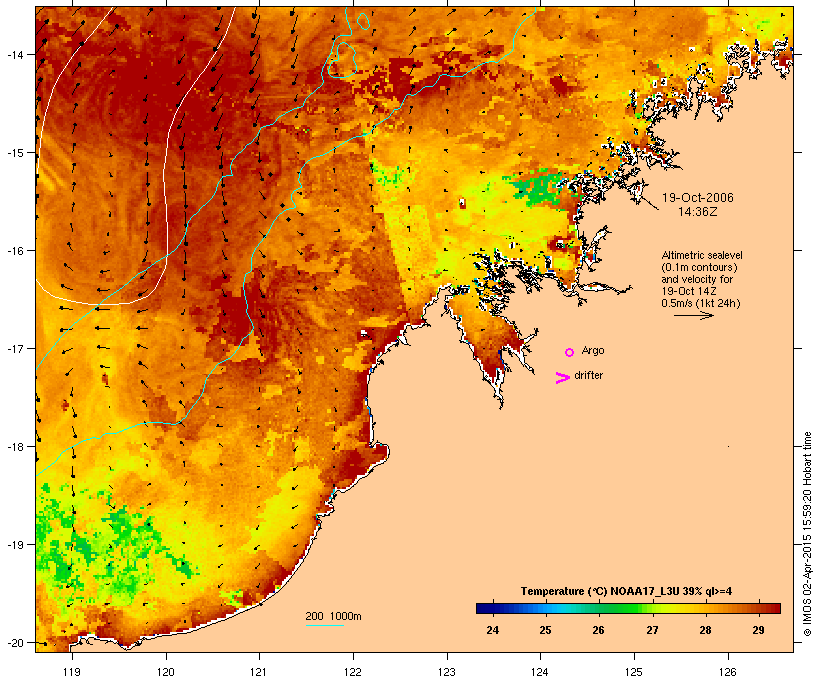Click the '0.5m/s (1kt 24h)' text
Image resolution: width=820 pixels, height=680 pixels.
[701, 303]
